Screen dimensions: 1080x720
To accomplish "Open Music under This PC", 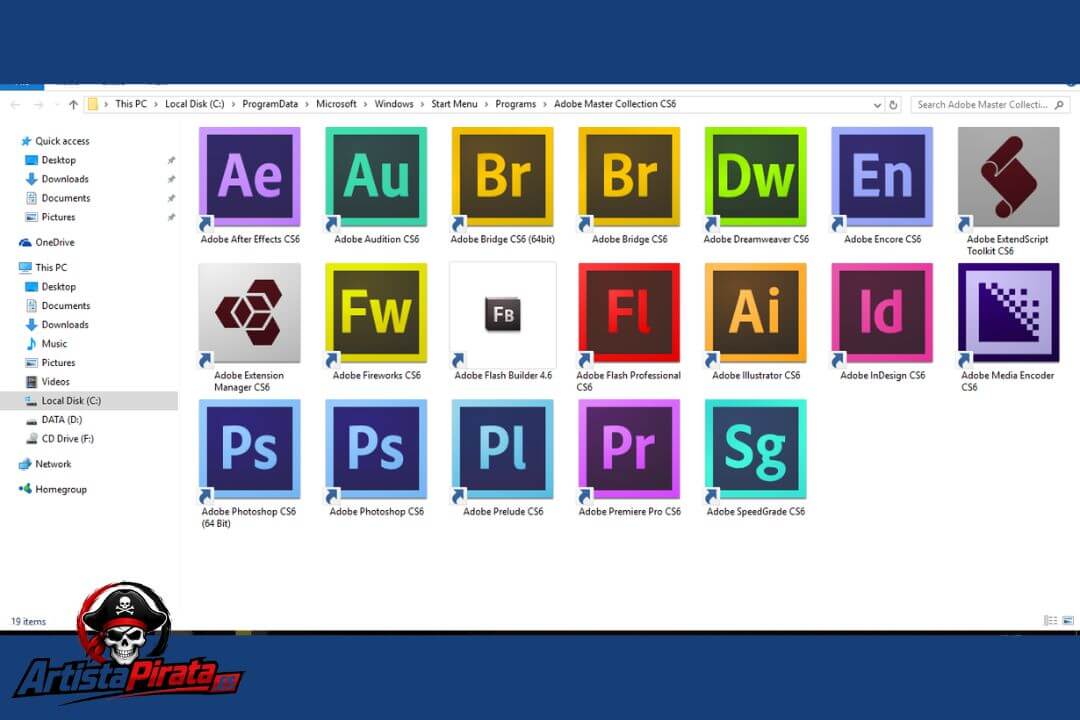I will [54, 344].
